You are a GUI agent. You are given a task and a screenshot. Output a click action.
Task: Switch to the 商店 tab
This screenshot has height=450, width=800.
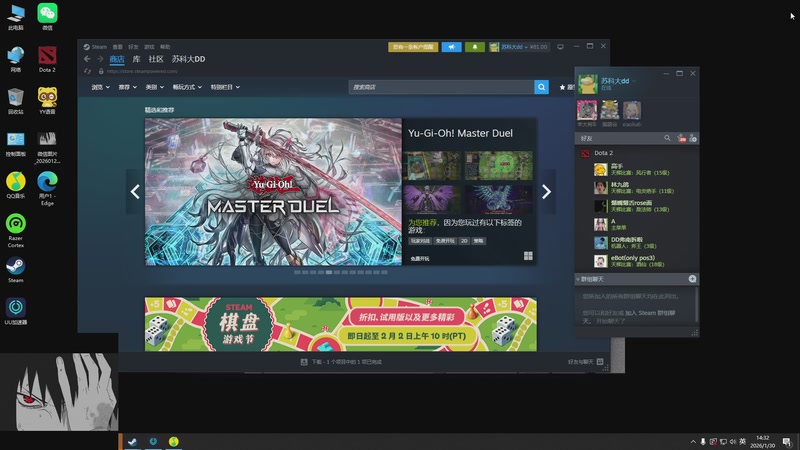coord(117,59)
